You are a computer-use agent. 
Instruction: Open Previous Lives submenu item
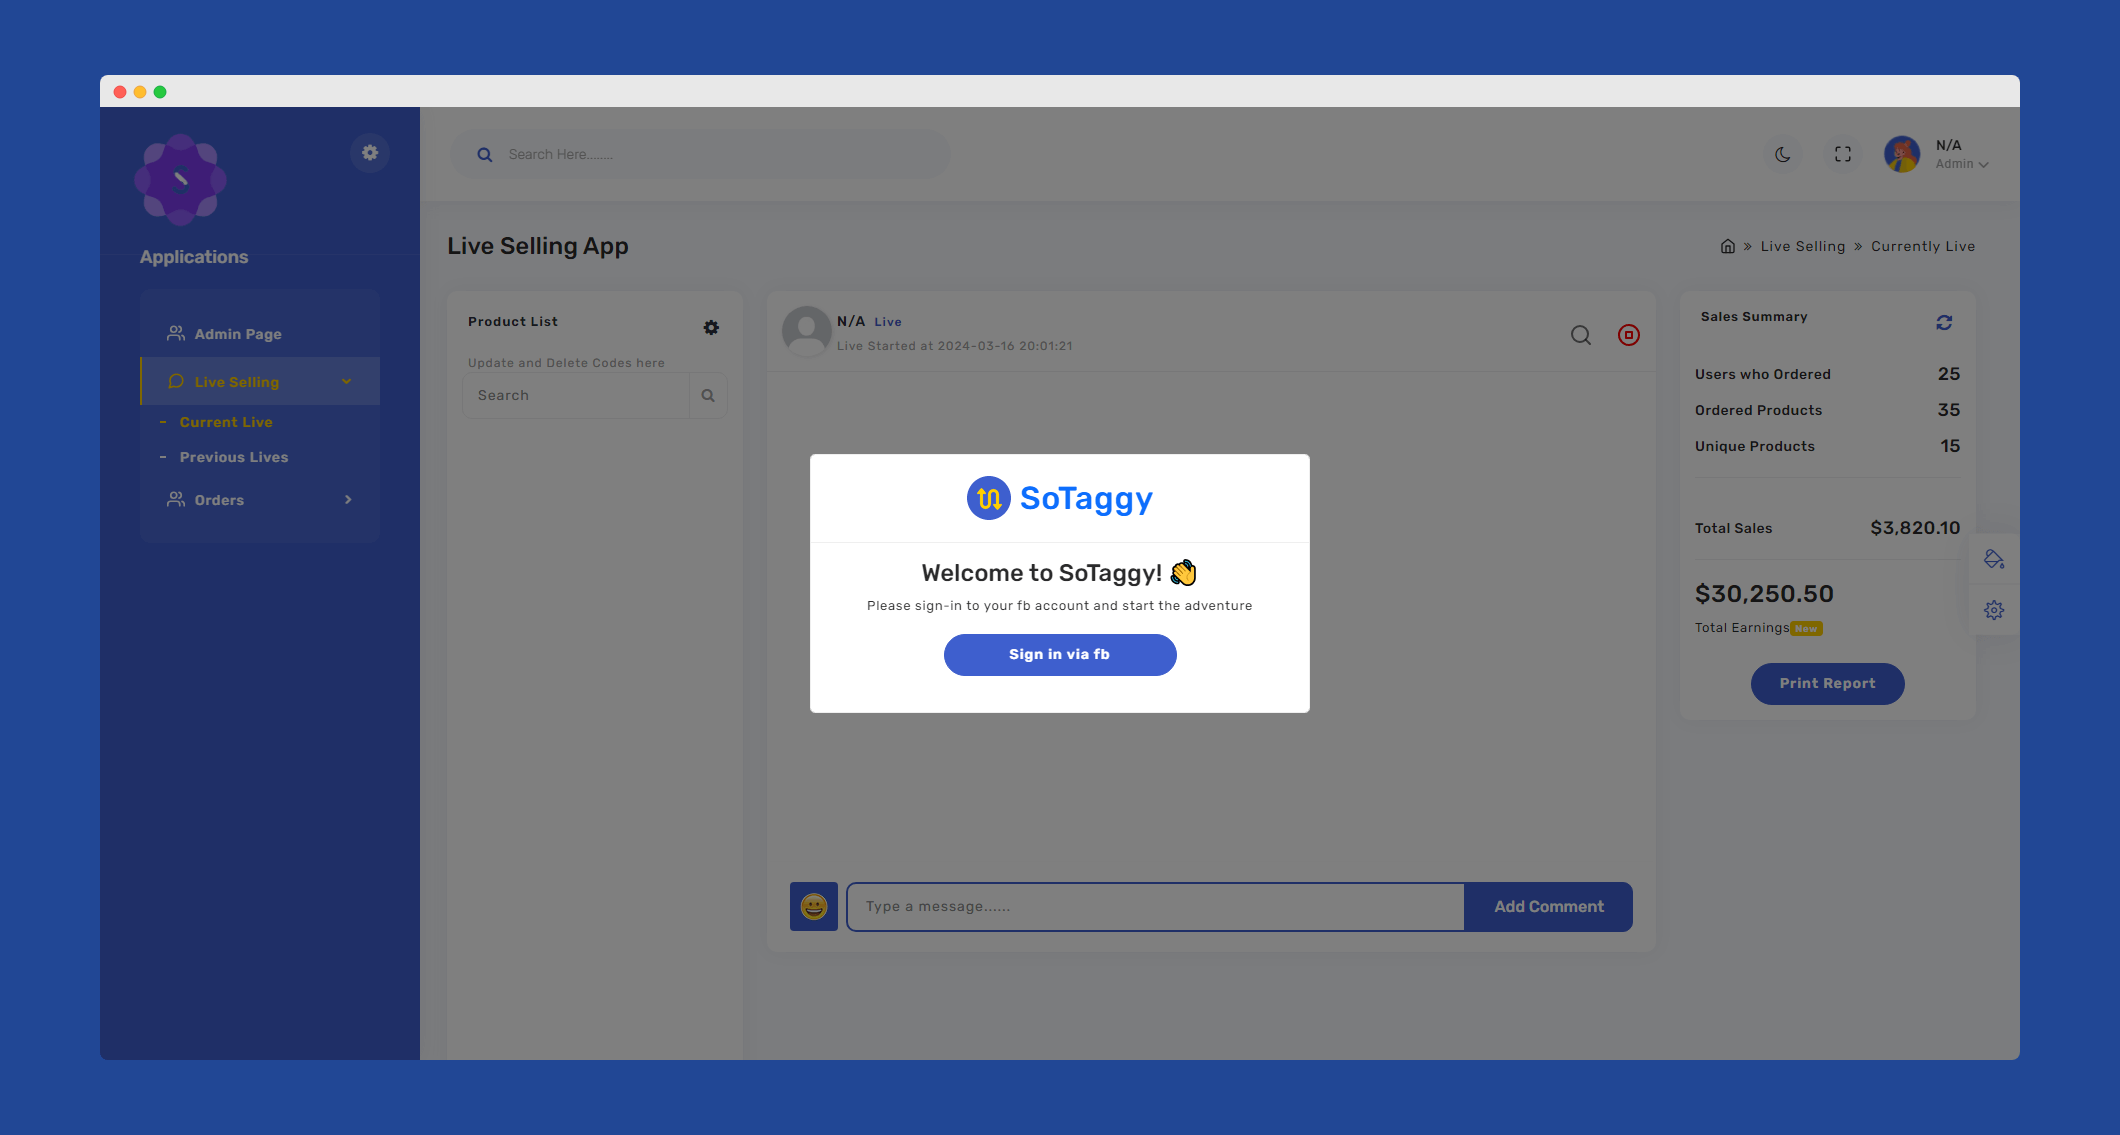[x=234, y=458]
